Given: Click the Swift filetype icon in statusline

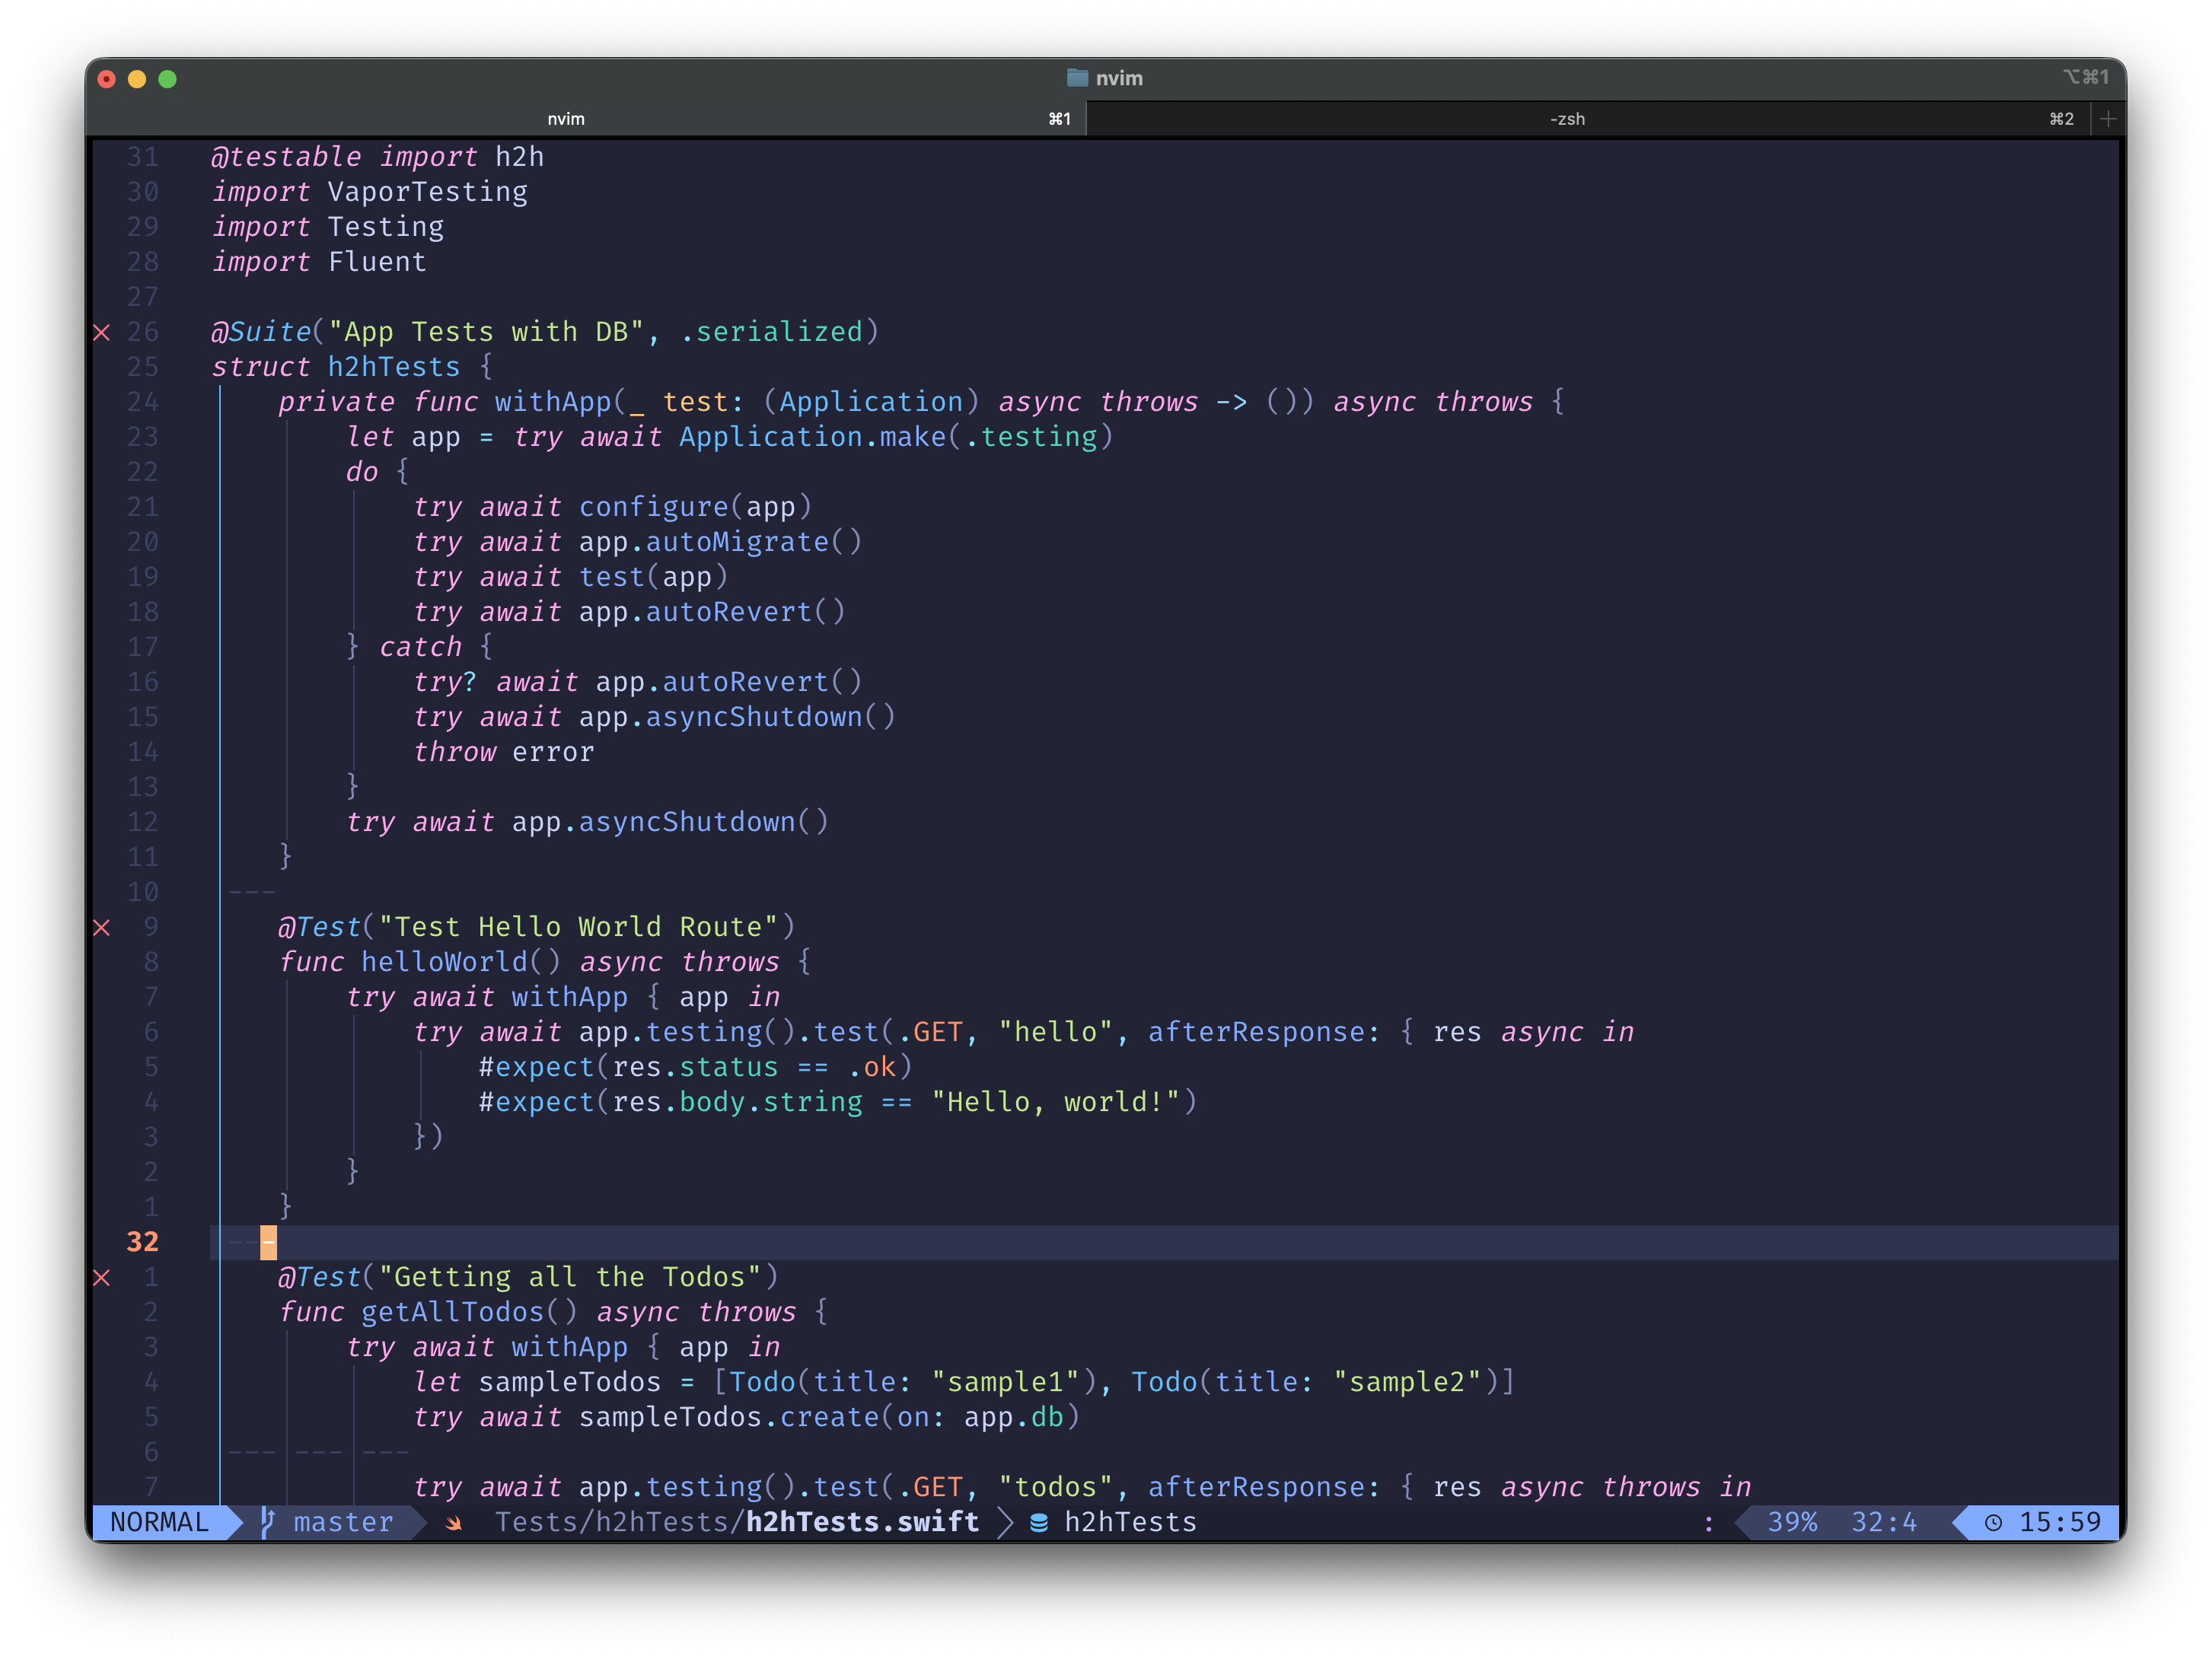Looking at the screenshot, I should [454, 1522].
